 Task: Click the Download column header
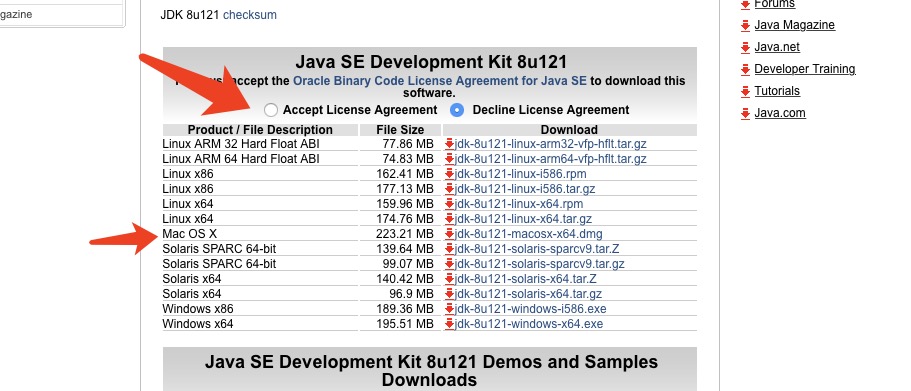(569, 130)
